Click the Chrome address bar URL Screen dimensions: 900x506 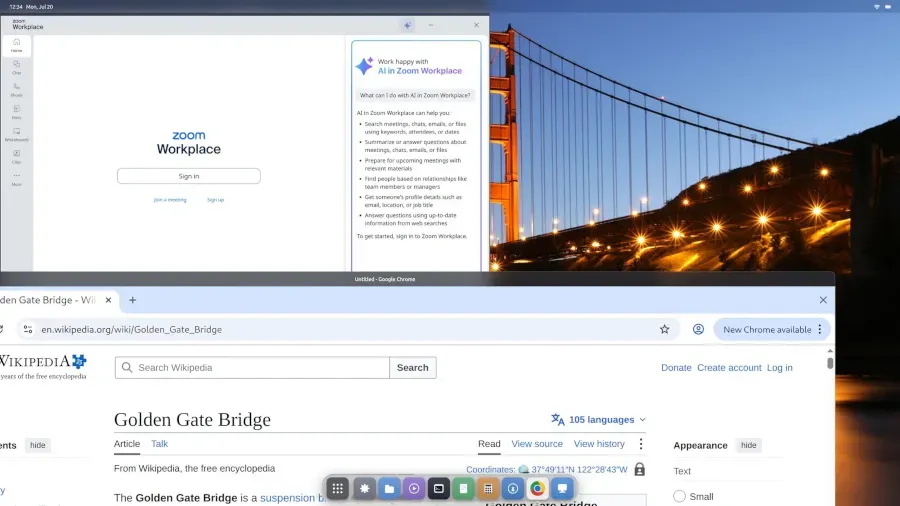pos(131,329)
